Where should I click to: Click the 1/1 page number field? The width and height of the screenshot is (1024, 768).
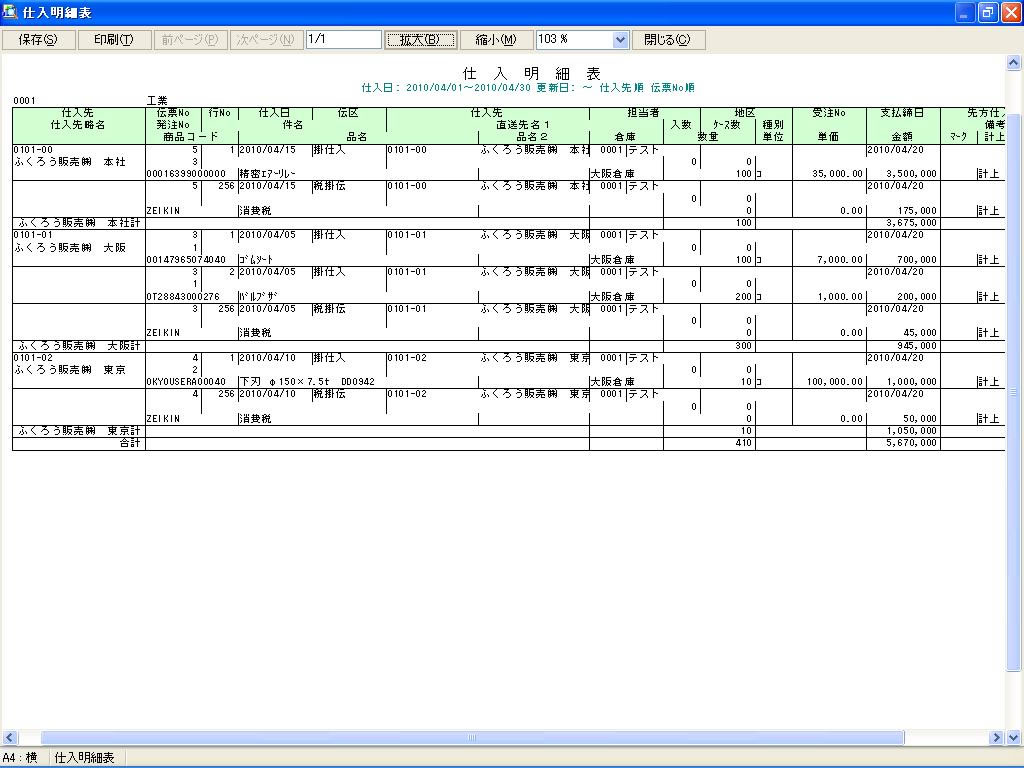click(344, 39)
